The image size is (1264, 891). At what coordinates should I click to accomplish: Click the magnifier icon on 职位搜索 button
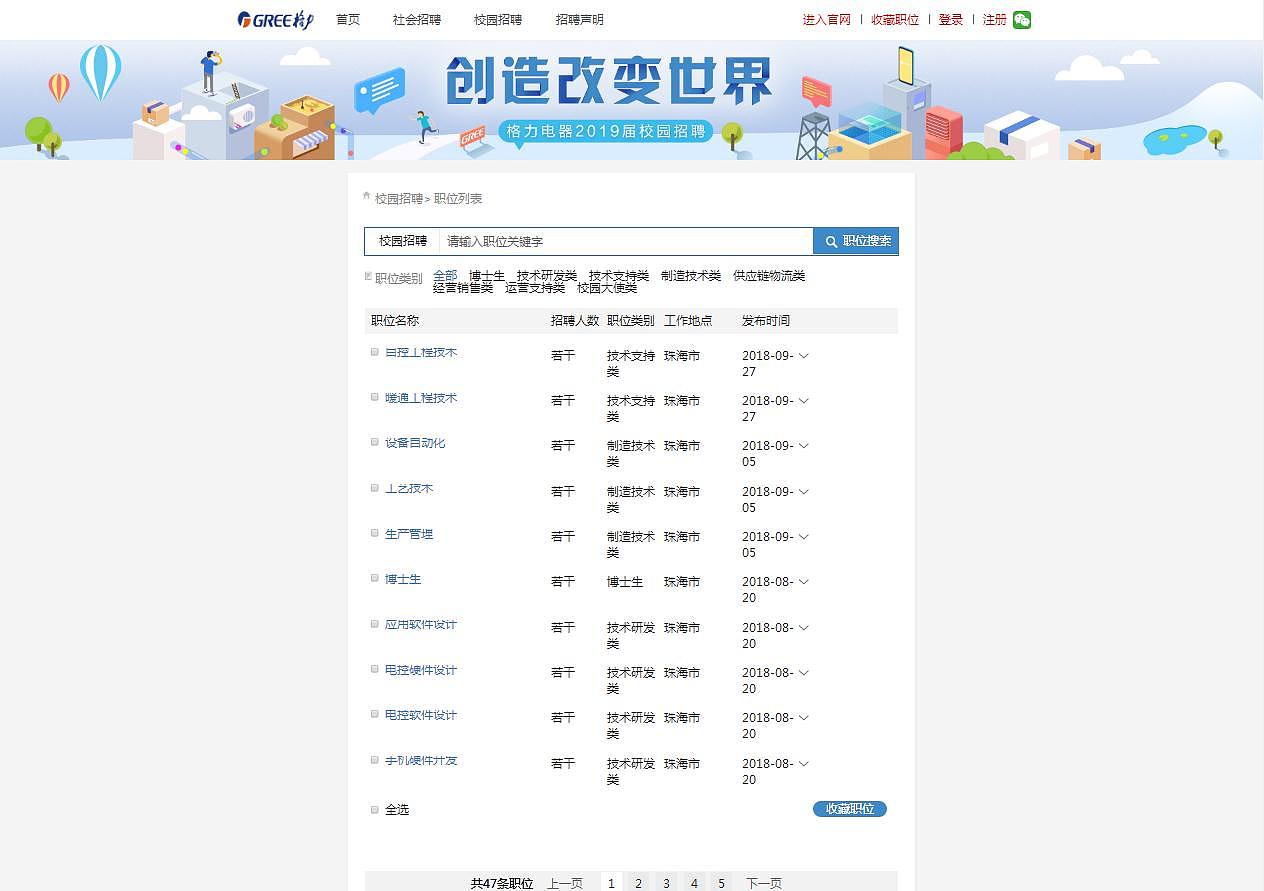[x=832, y=240]
